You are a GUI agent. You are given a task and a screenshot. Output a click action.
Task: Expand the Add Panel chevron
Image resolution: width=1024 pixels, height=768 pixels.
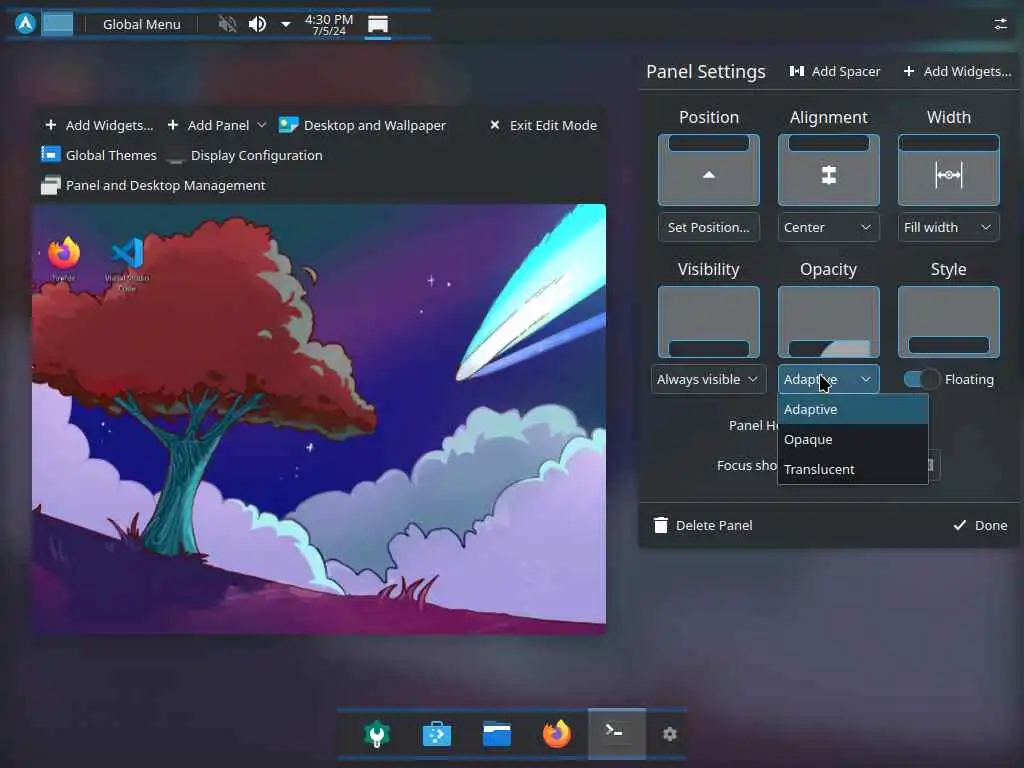pos(261,125)
